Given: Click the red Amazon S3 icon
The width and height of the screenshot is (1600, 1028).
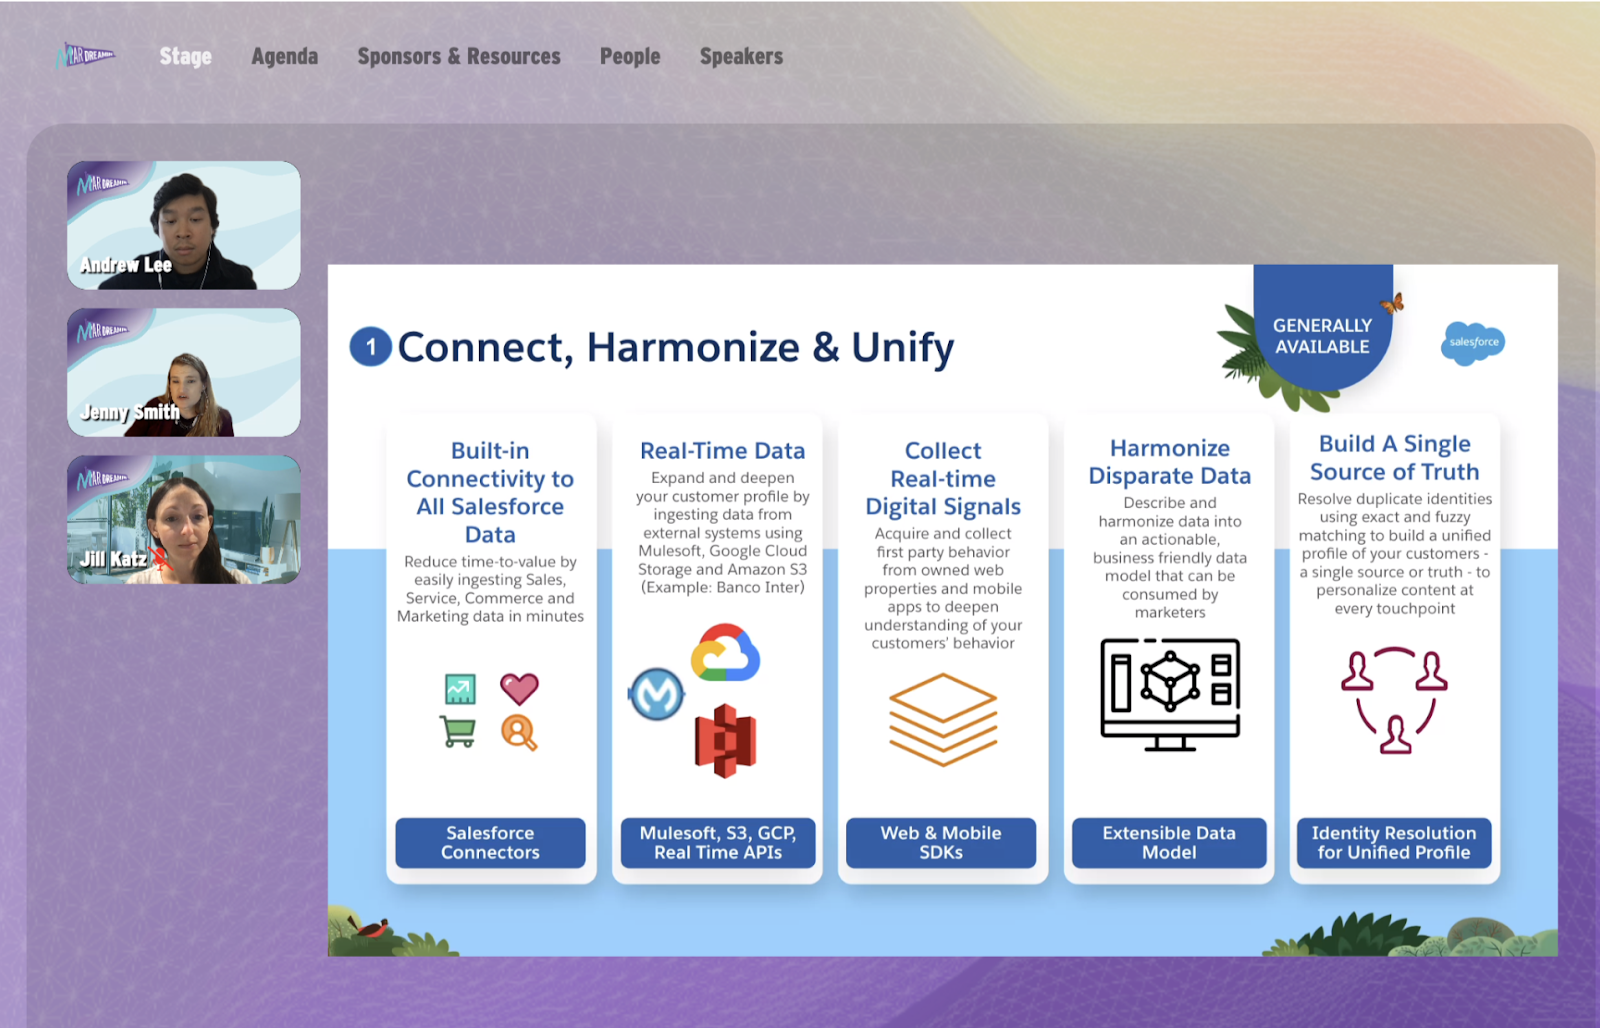Looking at the screenshot, I should pyautogui.click(x=725, y=741).
